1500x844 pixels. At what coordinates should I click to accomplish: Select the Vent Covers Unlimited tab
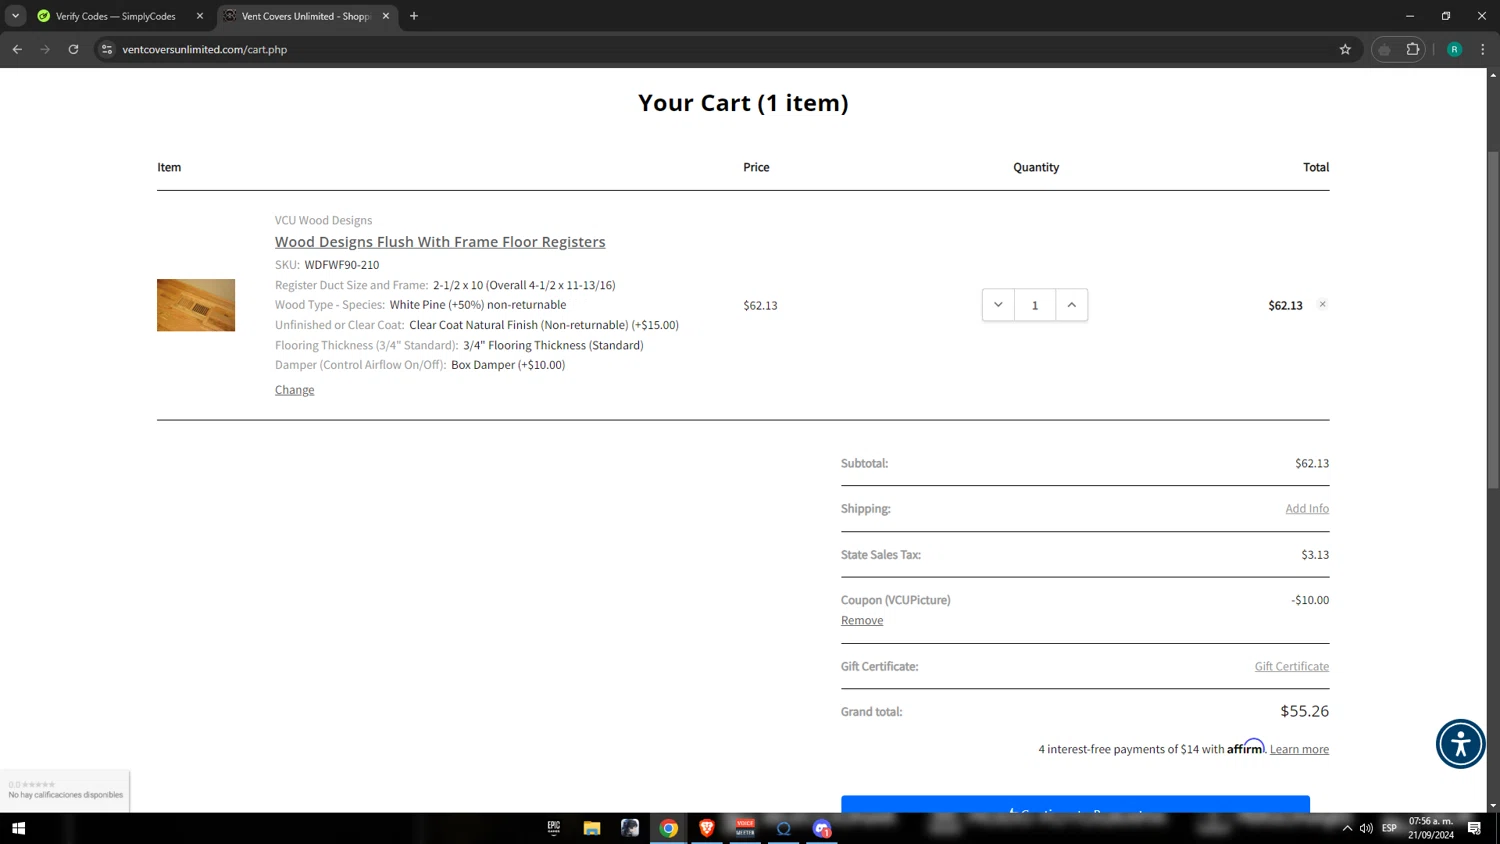point(306,16)
